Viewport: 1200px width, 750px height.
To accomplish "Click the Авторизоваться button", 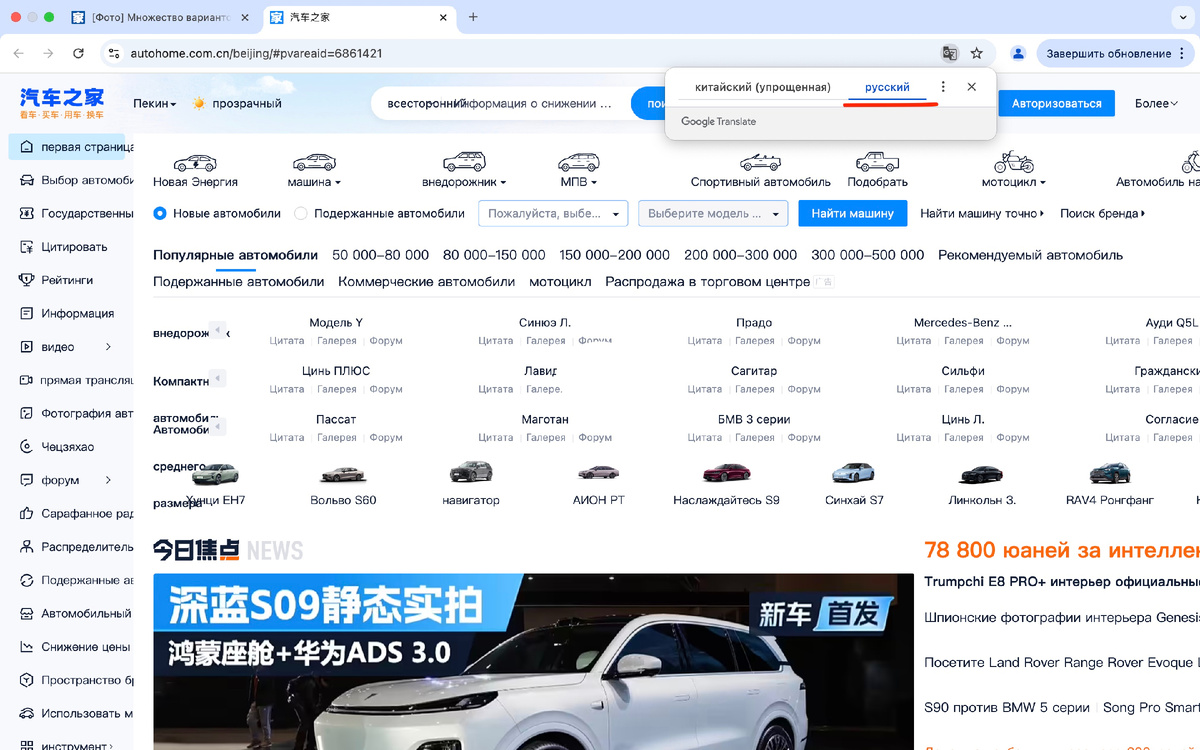I will 1057,103.
